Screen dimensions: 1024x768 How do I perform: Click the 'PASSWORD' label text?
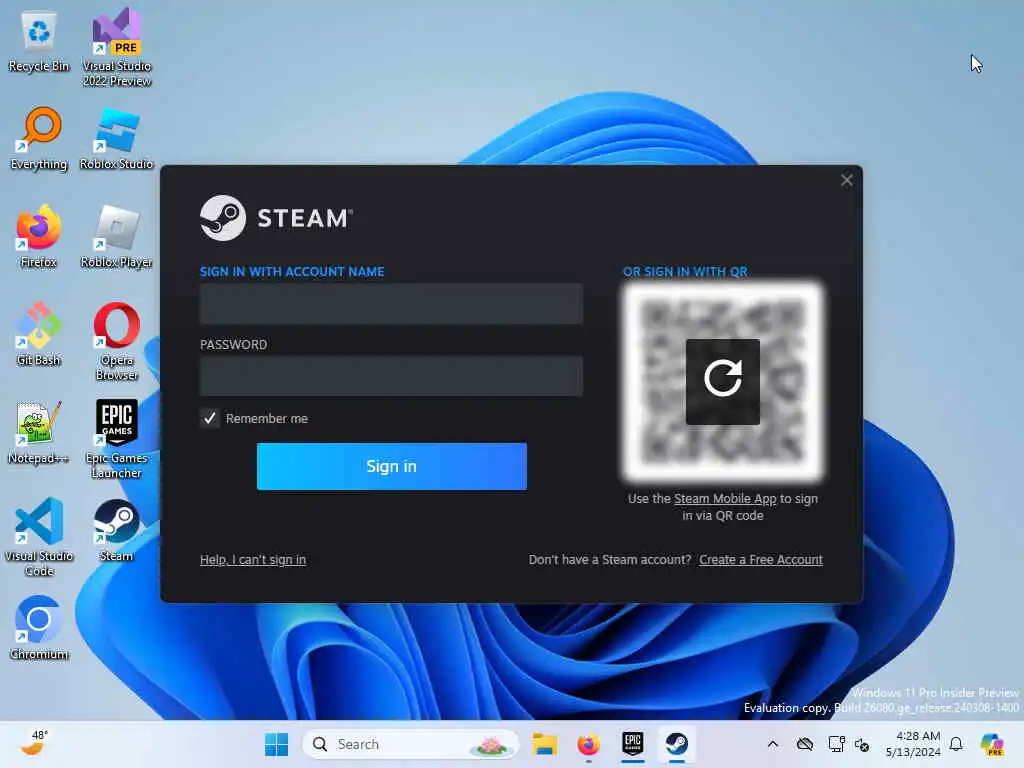pos(233,344)
